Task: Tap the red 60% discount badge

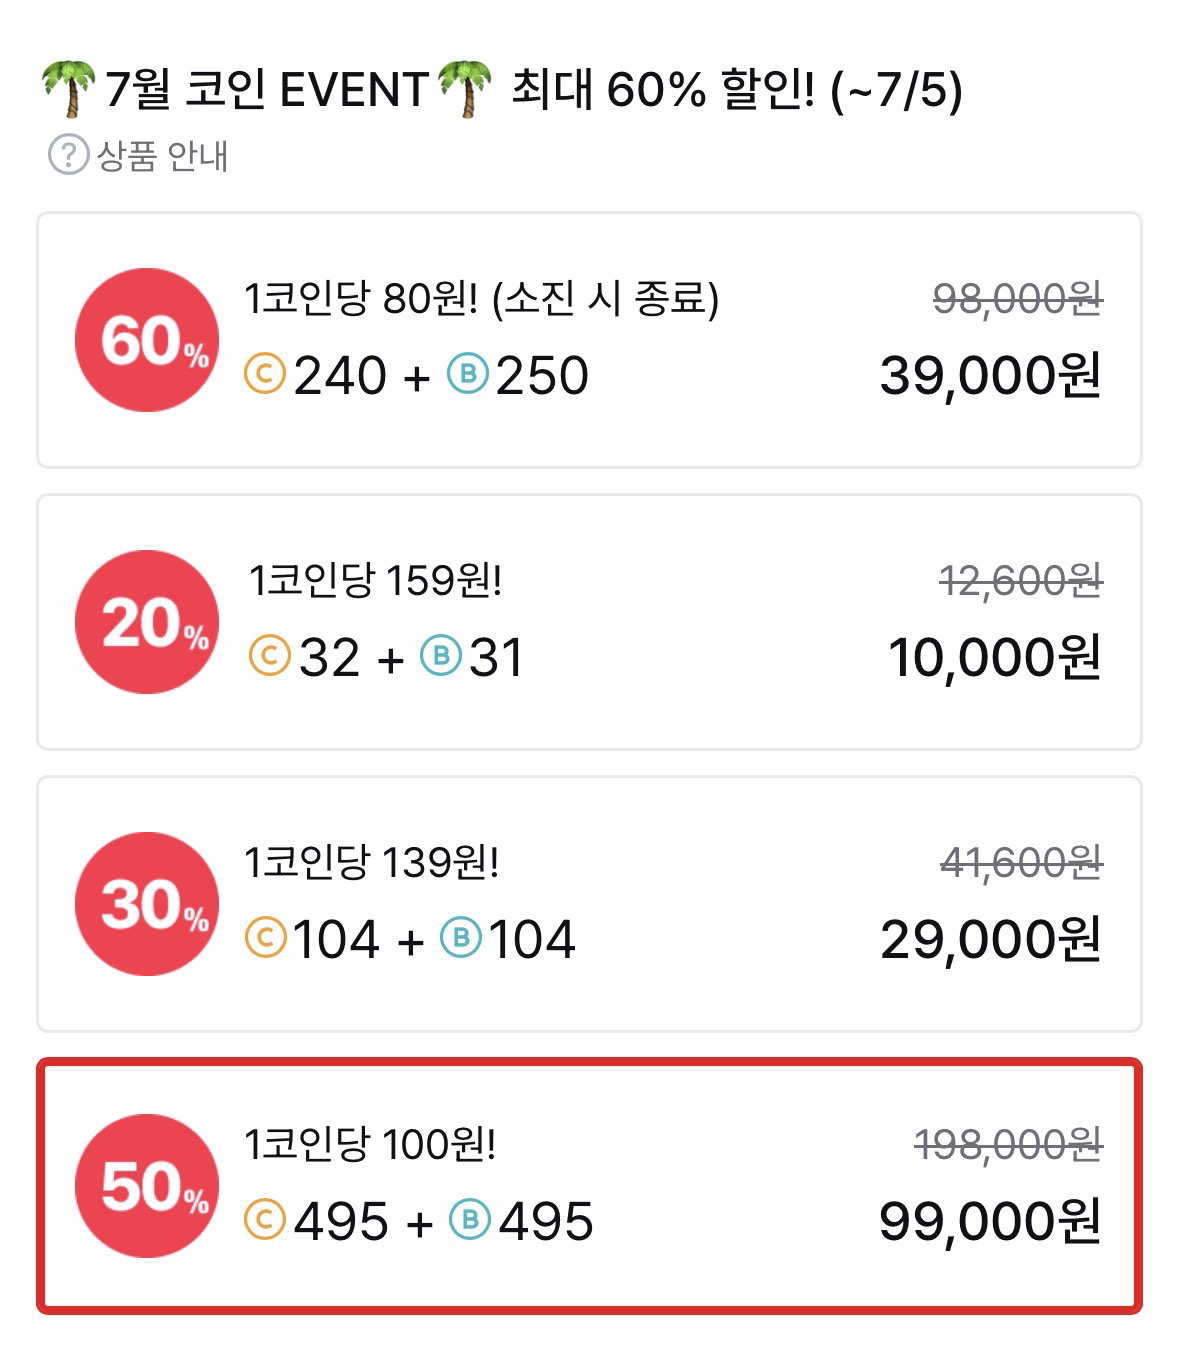Action: [147, 340]
